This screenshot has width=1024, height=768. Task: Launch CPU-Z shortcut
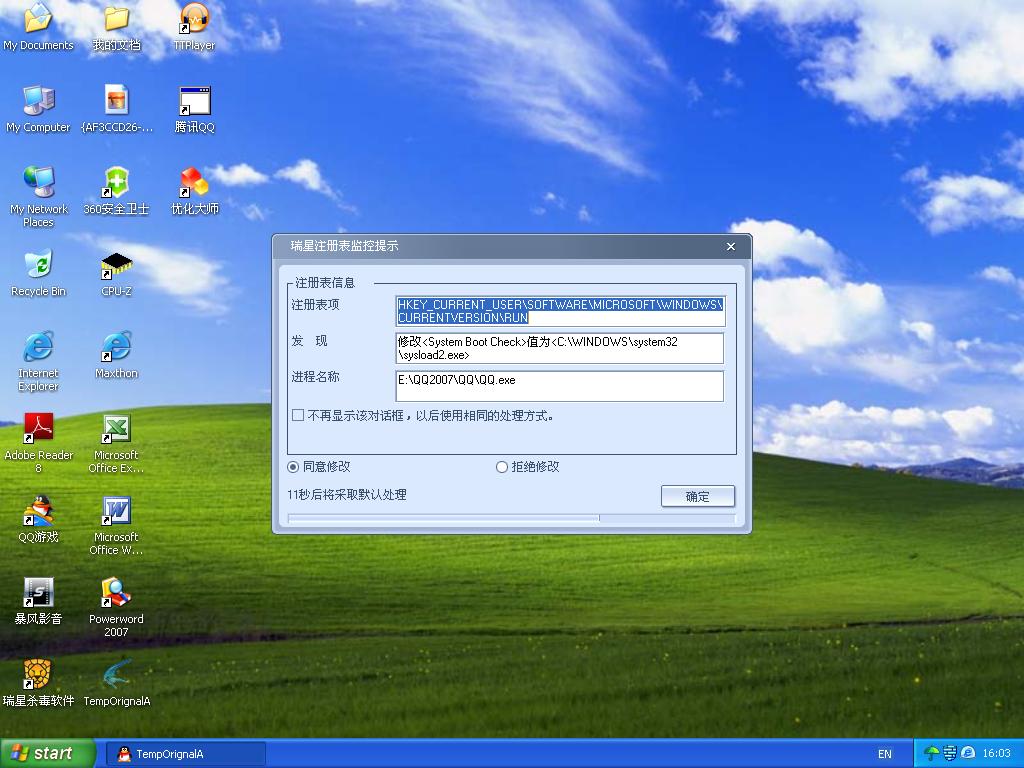(116, 273)
